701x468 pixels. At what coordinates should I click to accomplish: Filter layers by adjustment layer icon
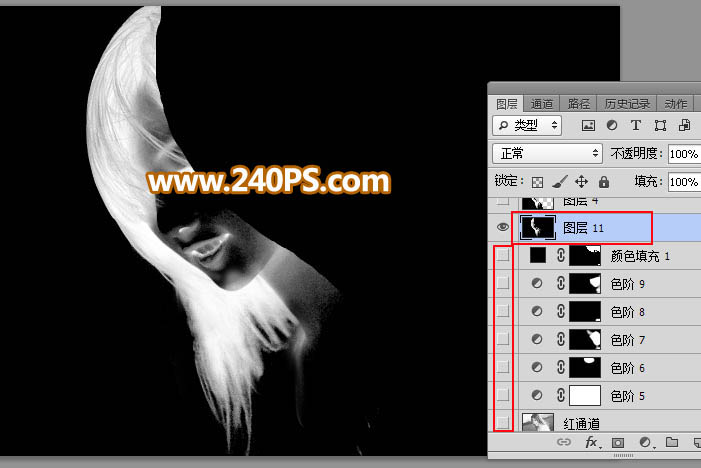click(x=612, y=126)
